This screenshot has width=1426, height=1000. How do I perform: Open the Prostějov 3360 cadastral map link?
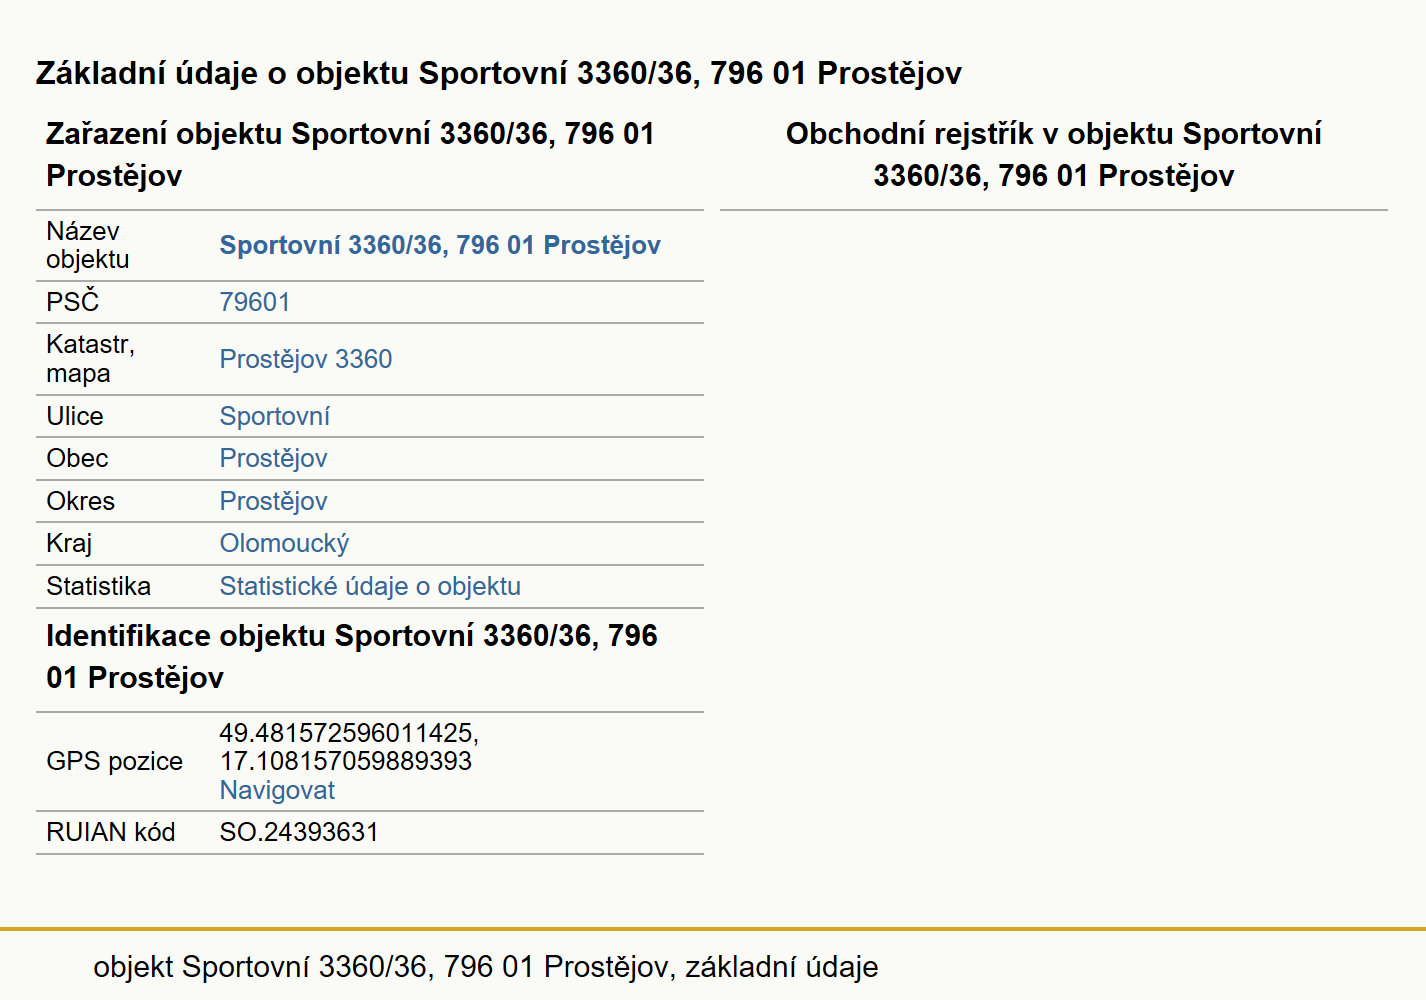coord(306,359)
